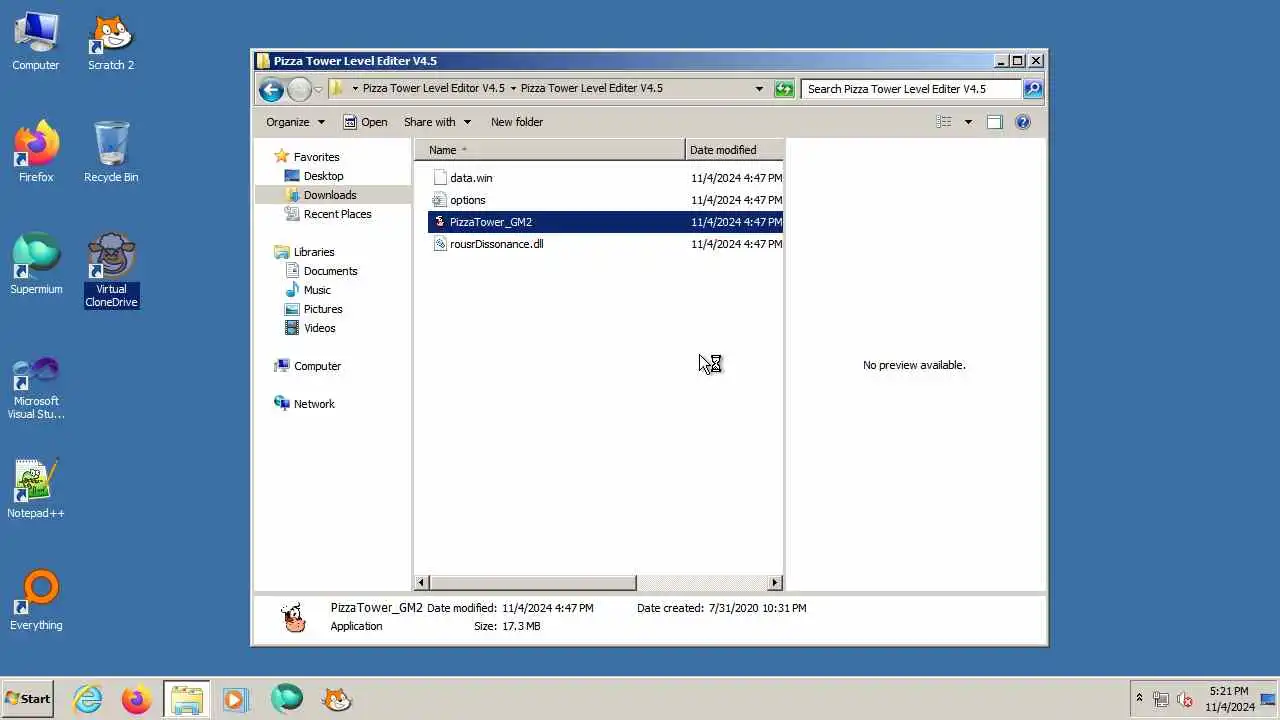The width and height of the screenshot is (1280, 720).
Task: Open Firefox from the taskbar
Action: point(136,699)
